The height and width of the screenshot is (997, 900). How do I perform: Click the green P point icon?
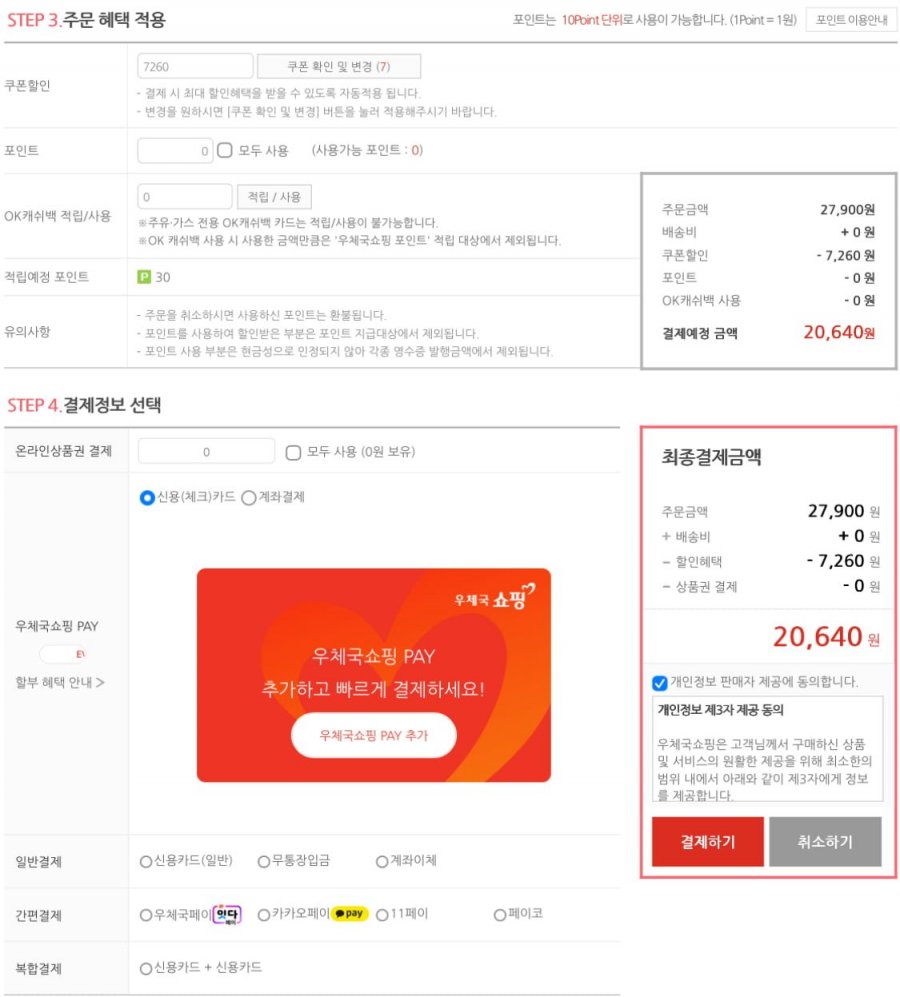(144, 277)
